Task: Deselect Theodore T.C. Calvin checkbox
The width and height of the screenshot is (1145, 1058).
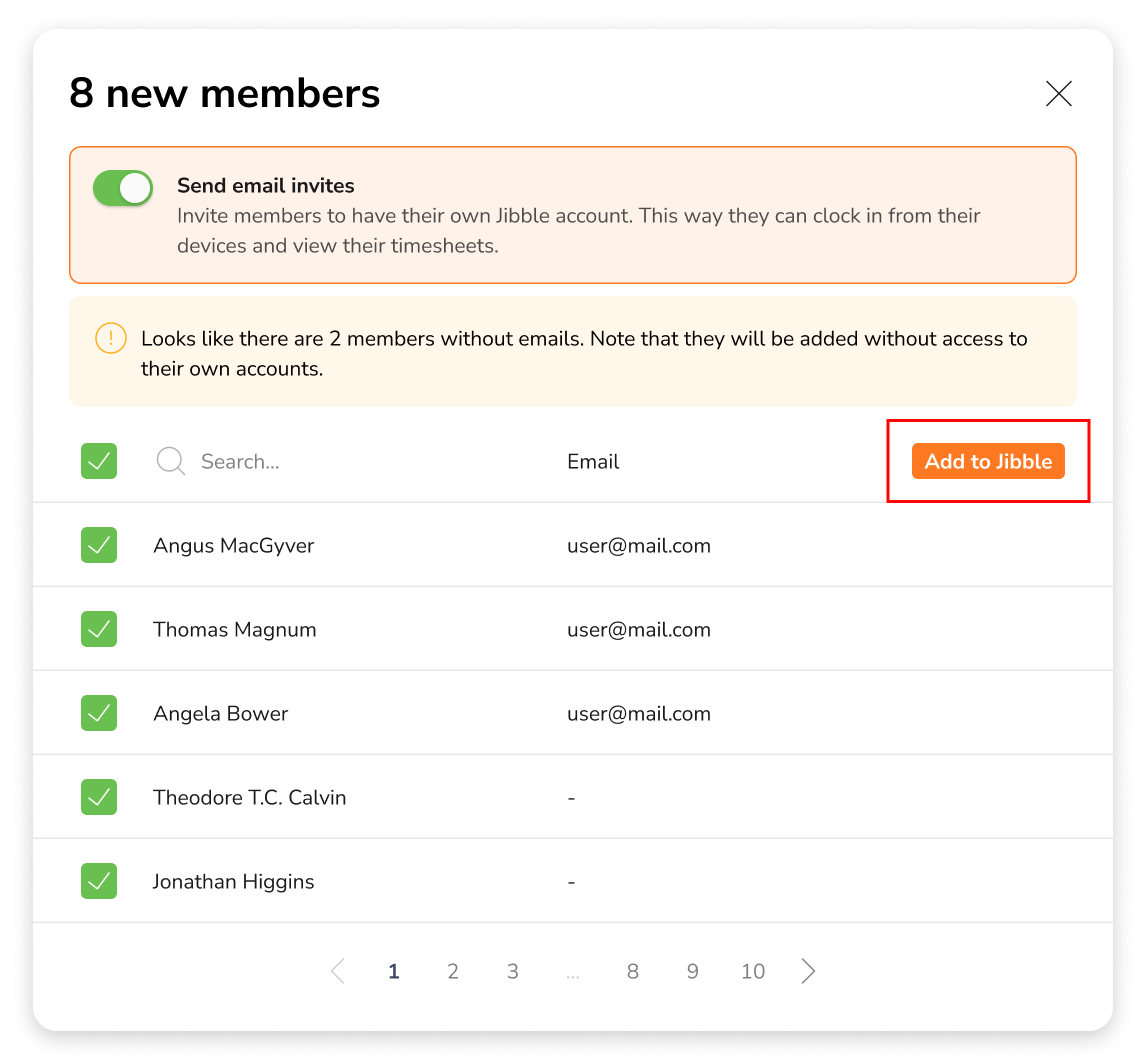Action: pyautogui.click(x=99, y=797)
